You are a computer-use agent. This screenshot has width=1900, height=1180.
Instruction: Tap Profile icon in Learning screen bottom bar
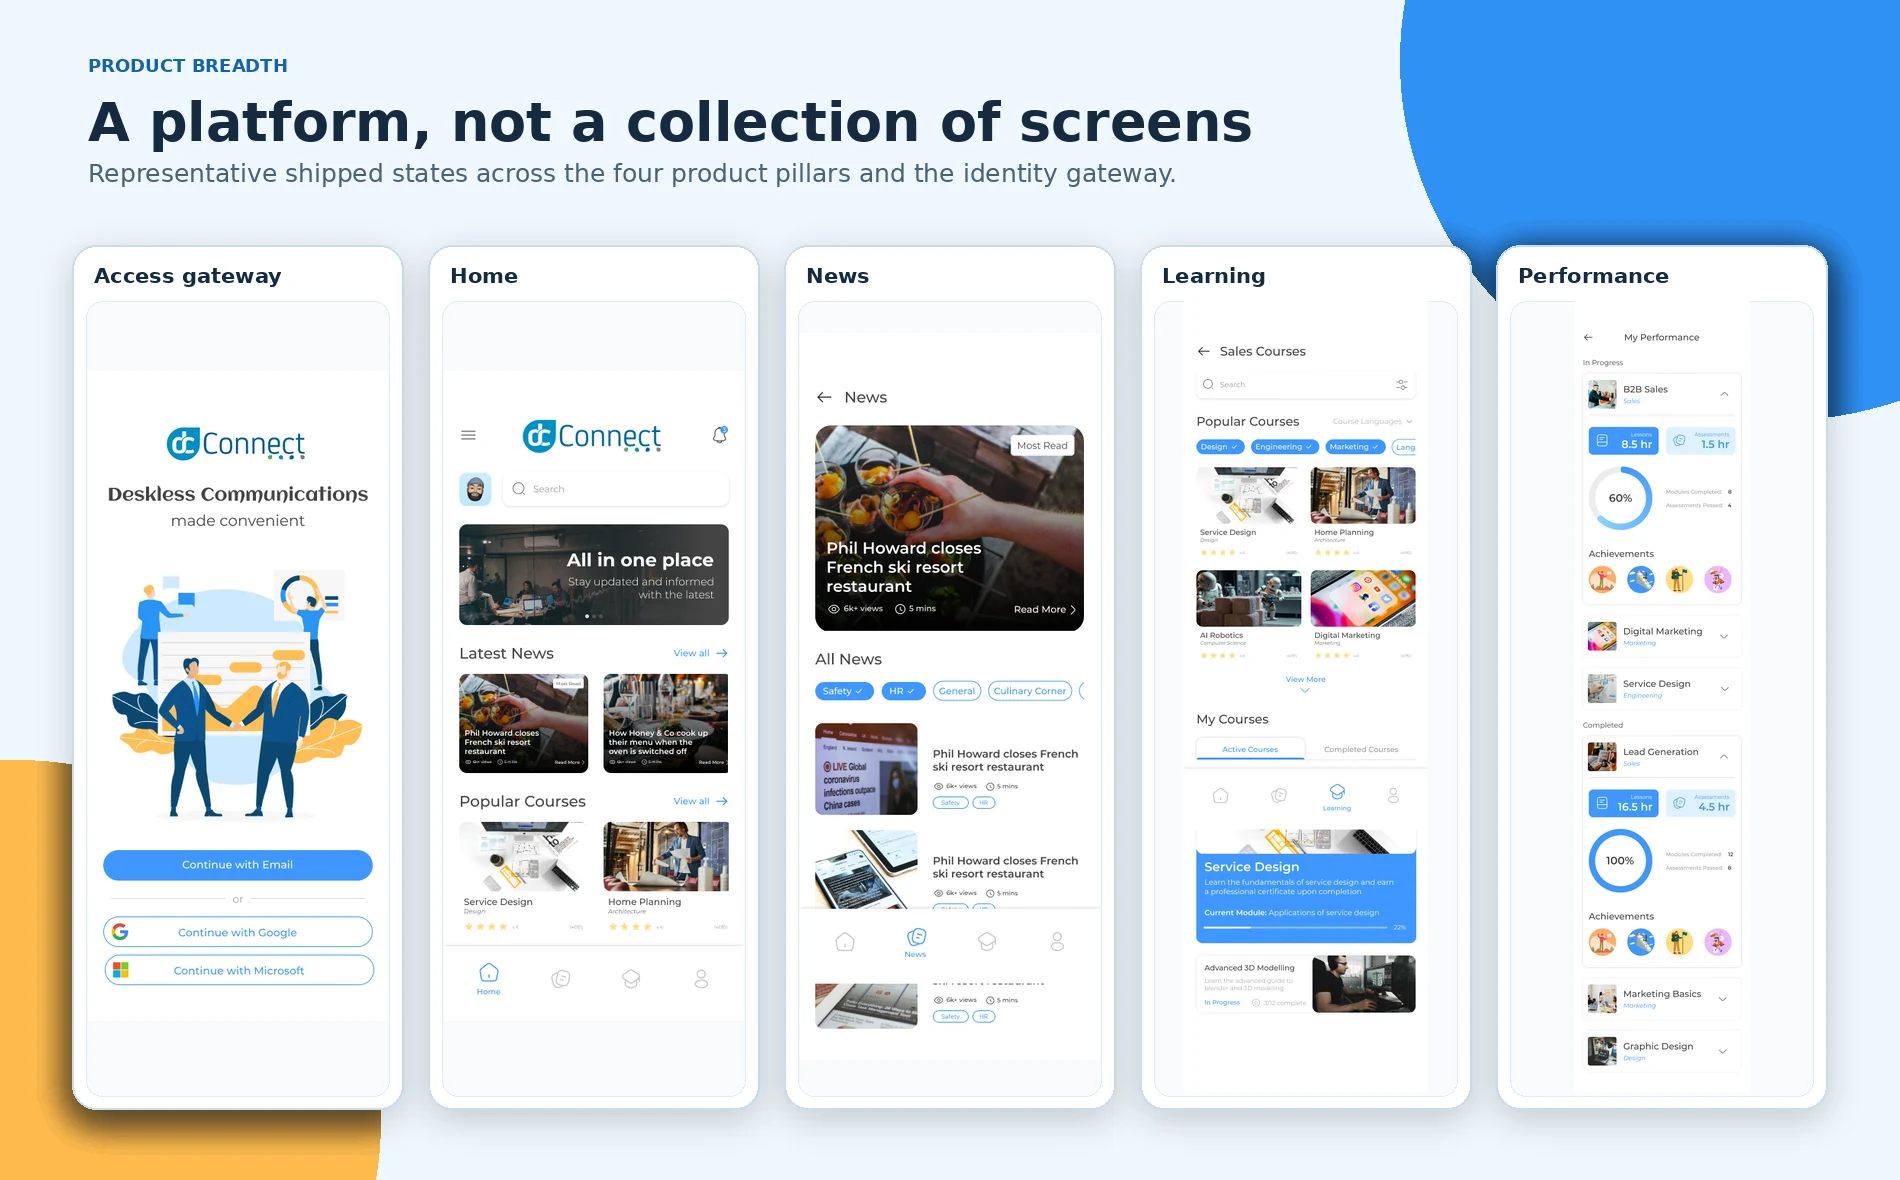click(x=1393, y=796)
